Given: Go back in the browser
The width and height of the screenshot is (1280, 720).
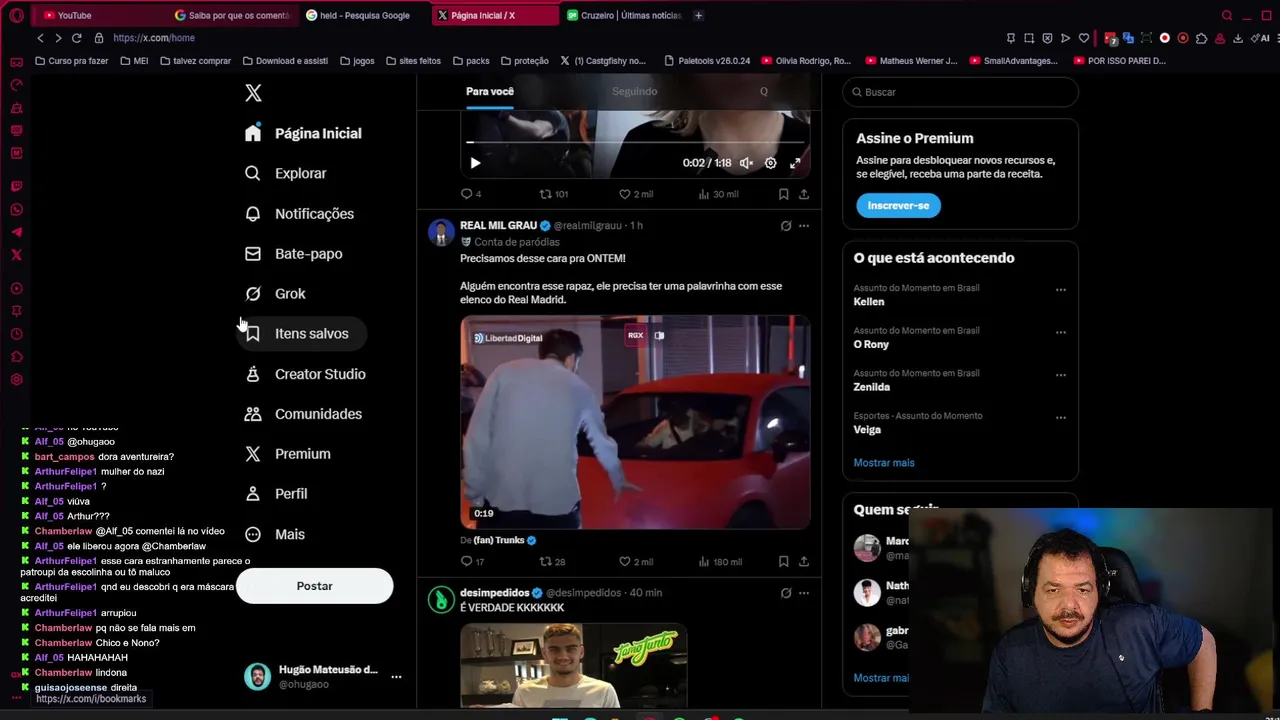Looking at the screenshot, I should click(x=40, y=38).
